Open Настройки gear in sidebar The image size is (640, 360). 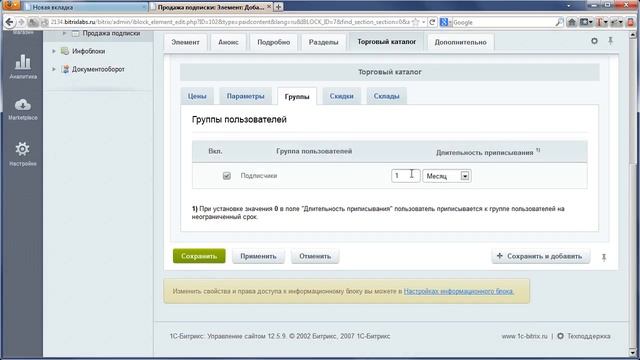coord(23,154)
